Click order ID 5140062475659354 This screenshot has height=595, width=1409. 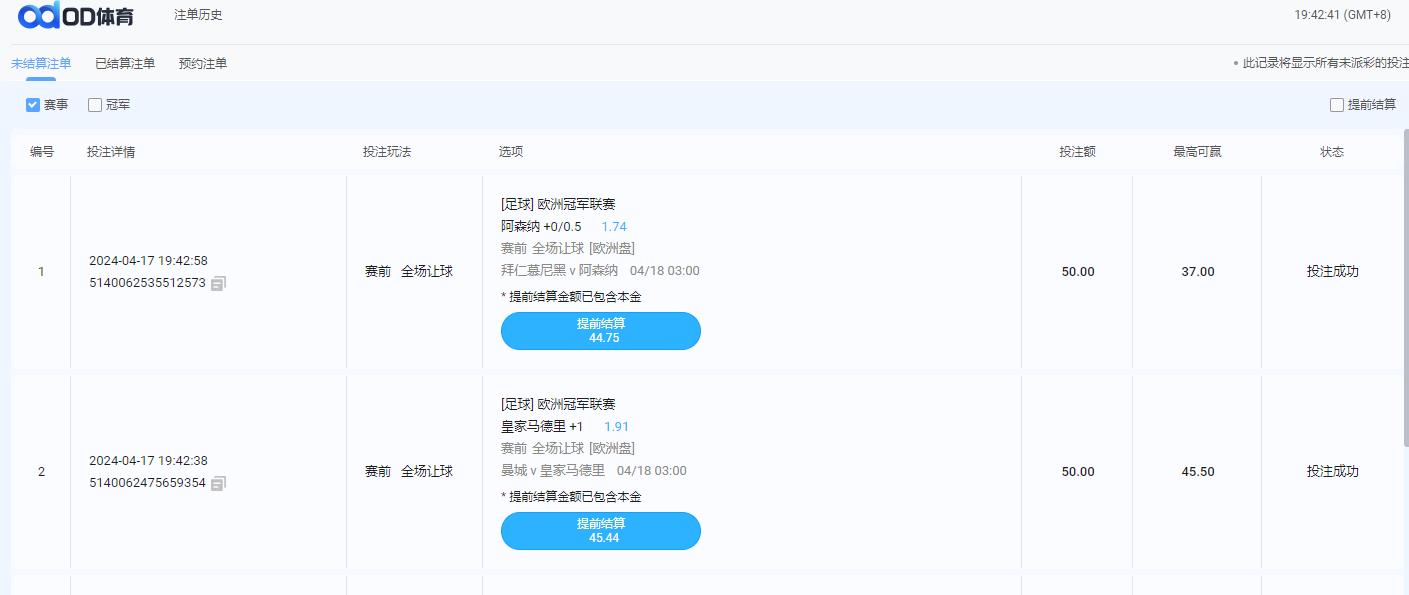[147, 483]
